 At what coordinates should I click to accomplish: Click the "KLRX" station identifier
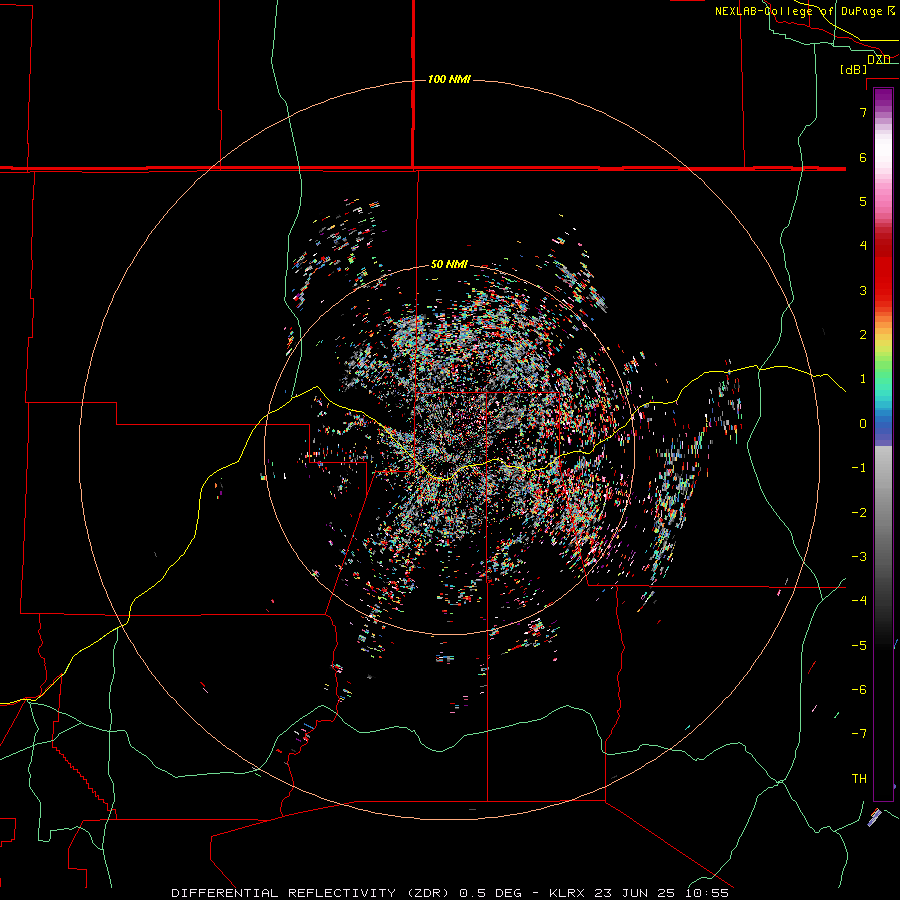568,893
